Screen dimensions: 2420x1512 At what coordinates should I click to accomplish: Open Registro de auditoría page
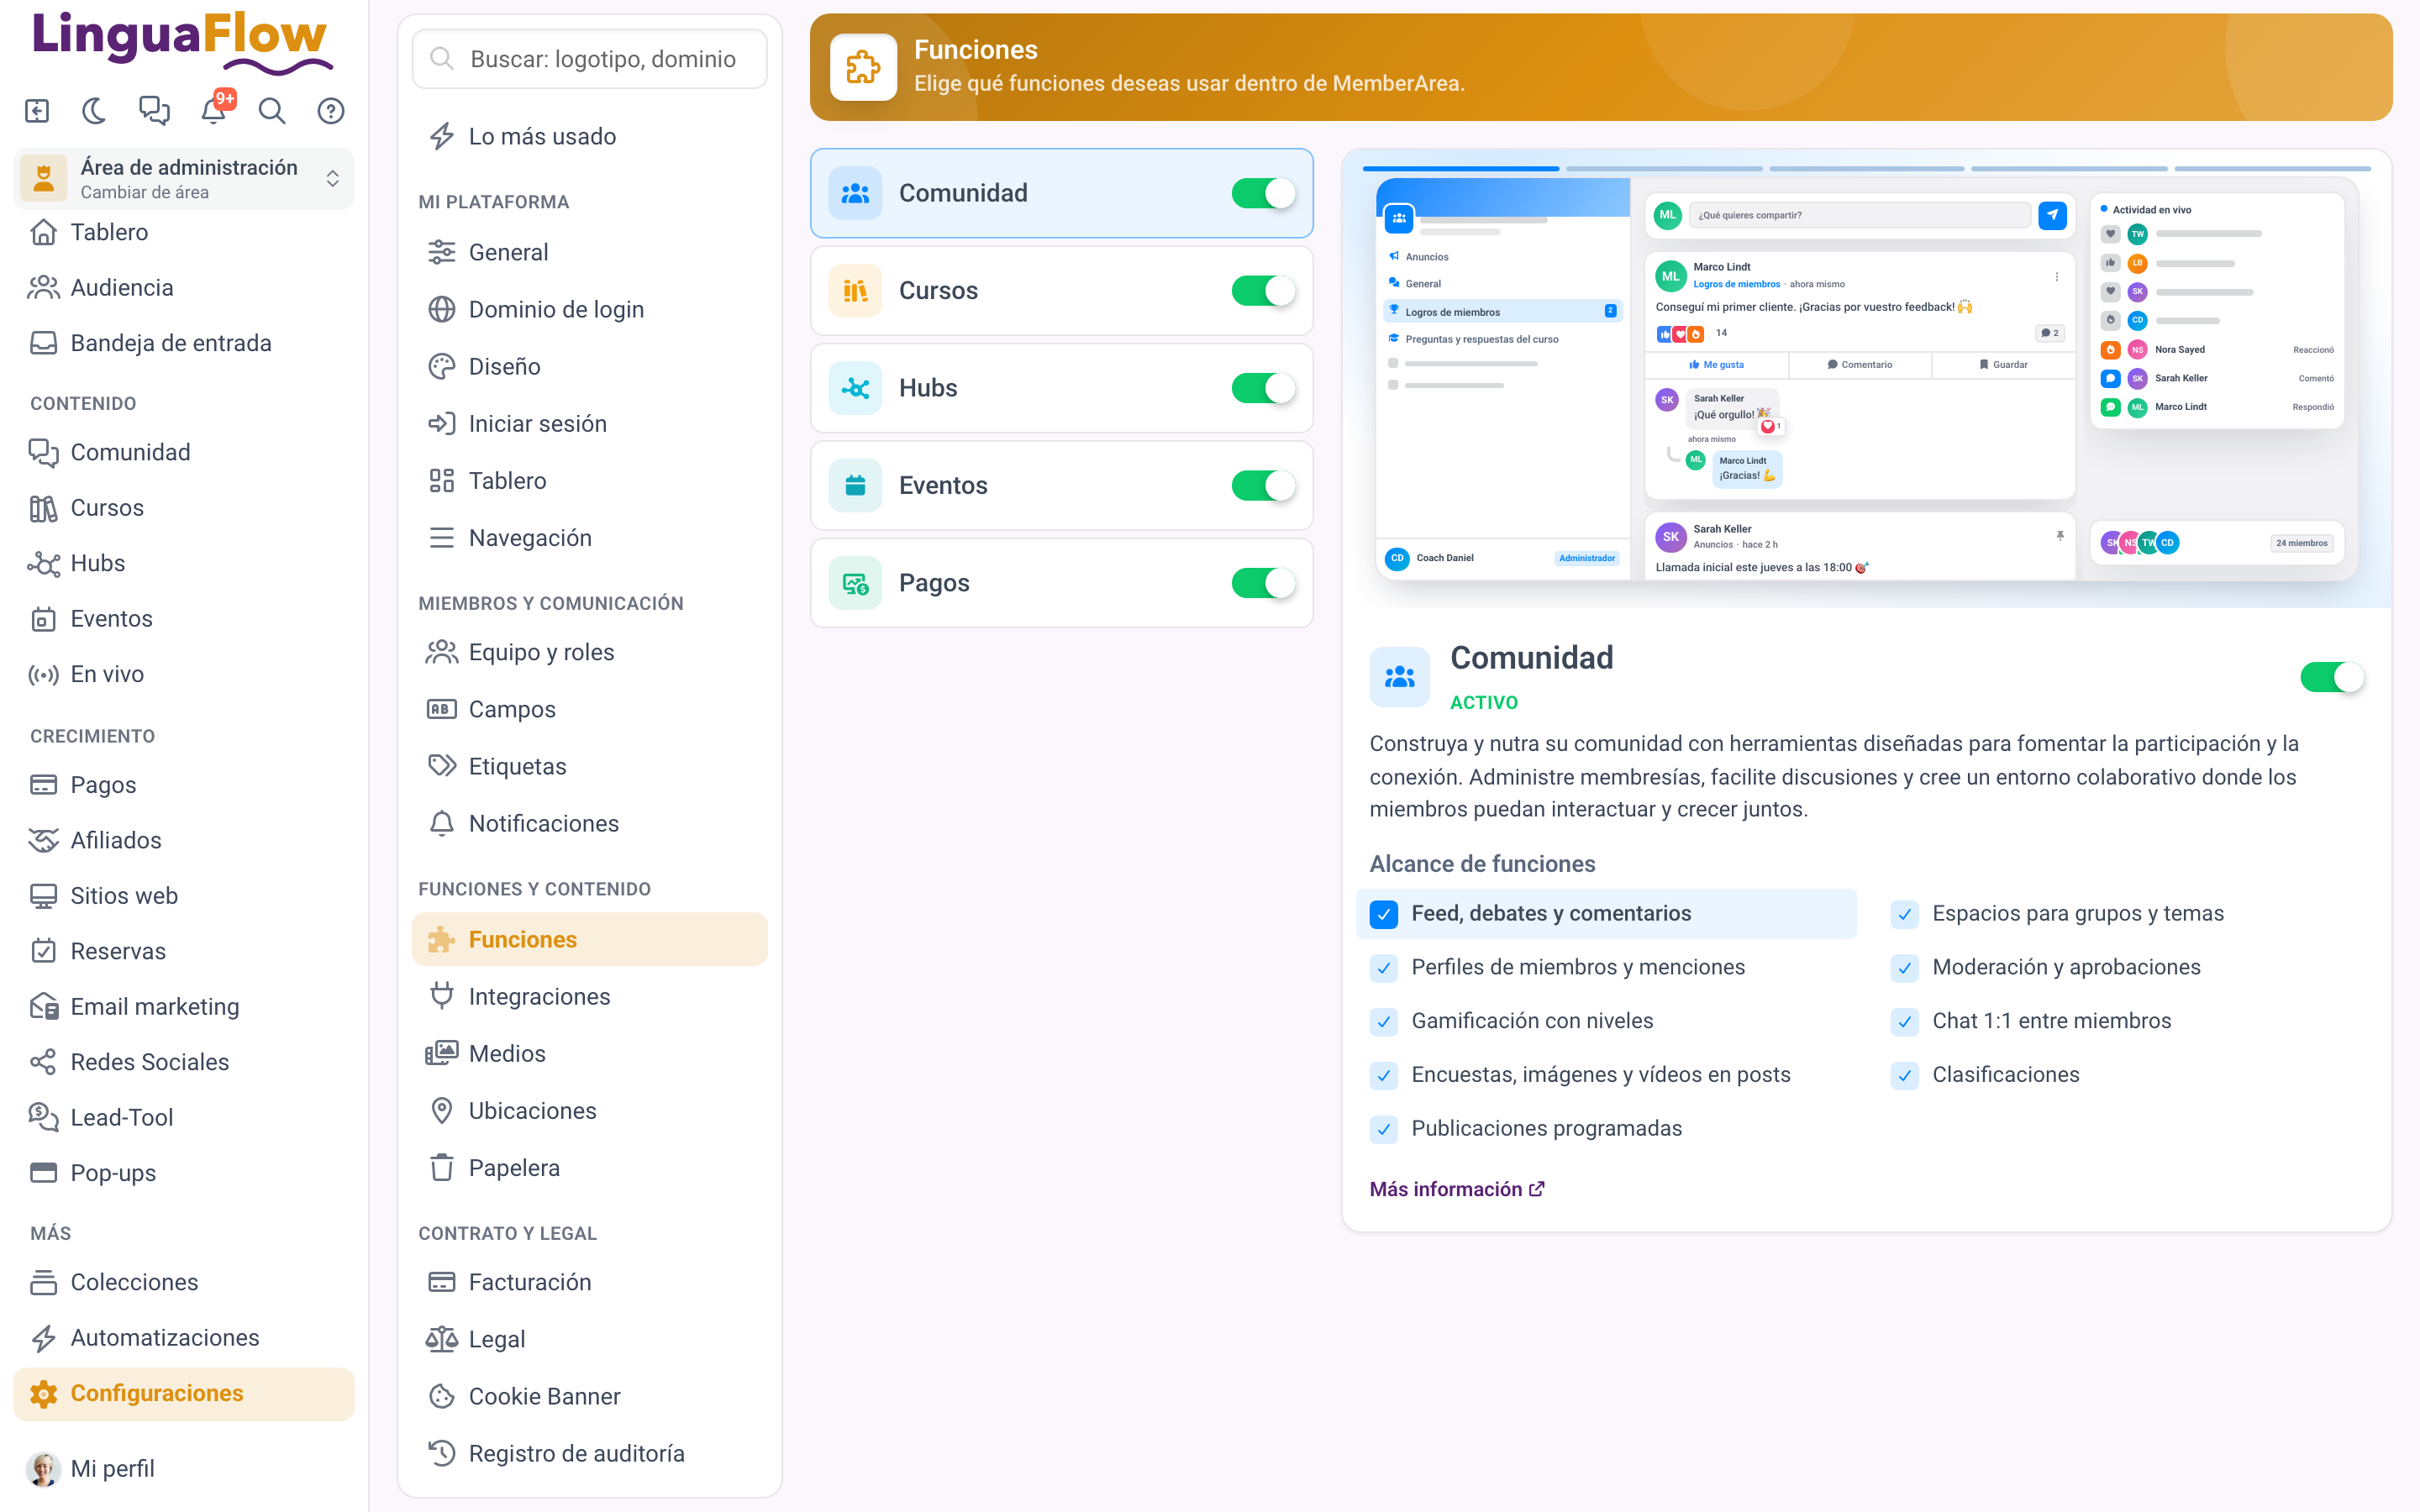590,1454
